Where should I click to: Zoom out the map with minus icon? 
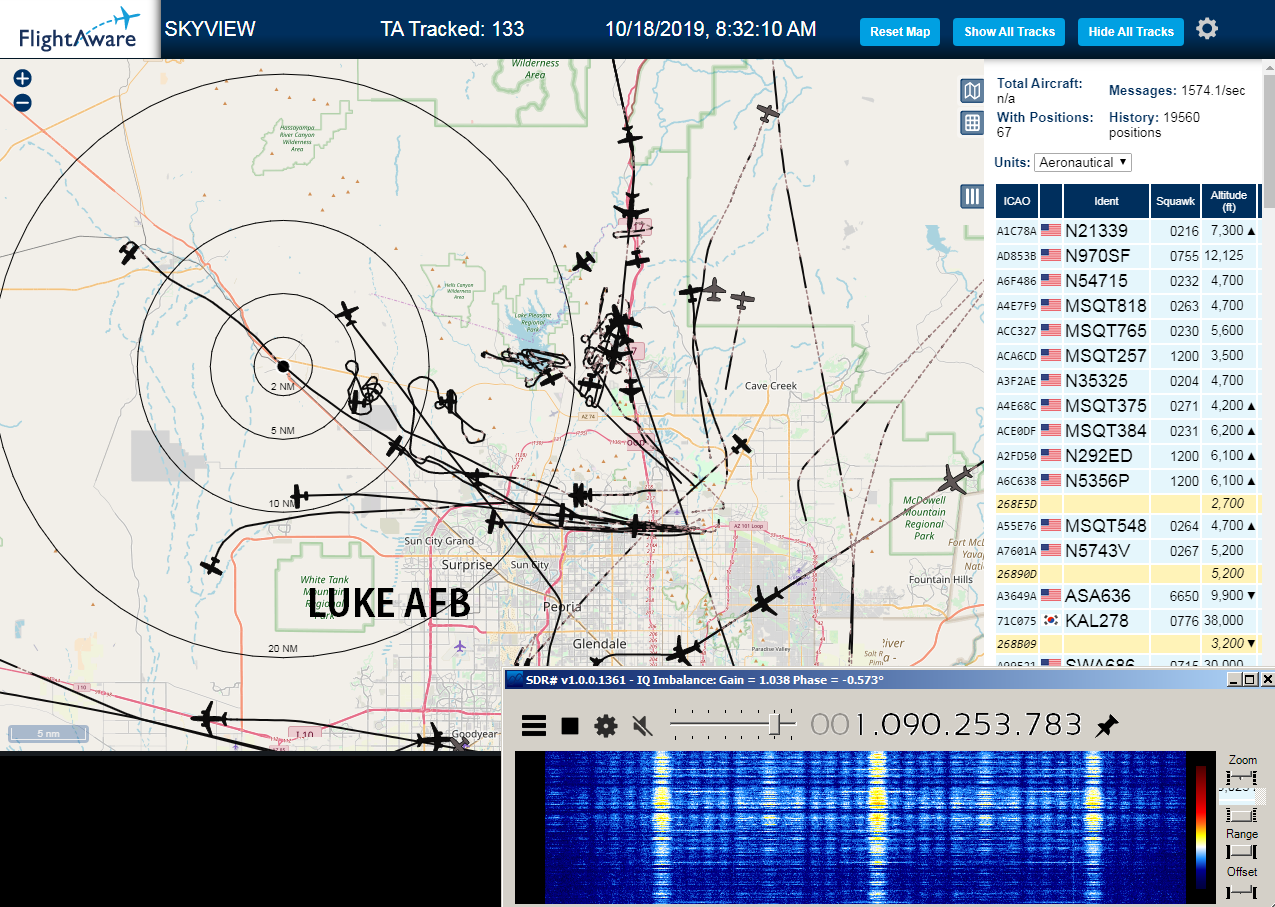[x=22, y=102]
